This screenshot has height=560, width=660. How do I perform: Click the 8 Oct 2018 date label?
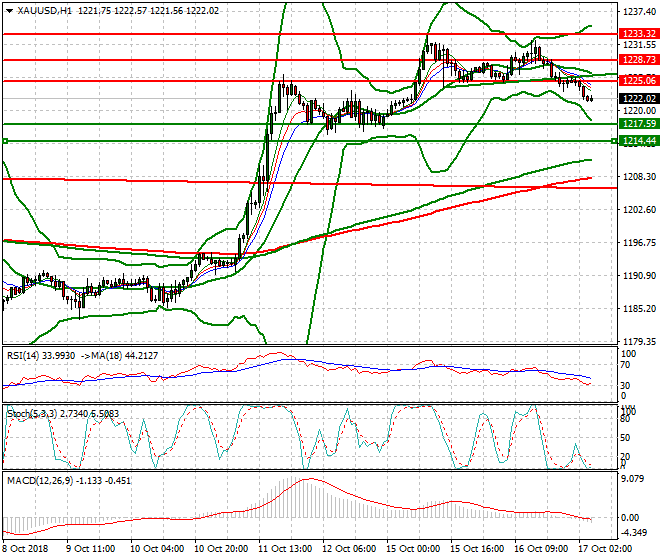(26, 549)
